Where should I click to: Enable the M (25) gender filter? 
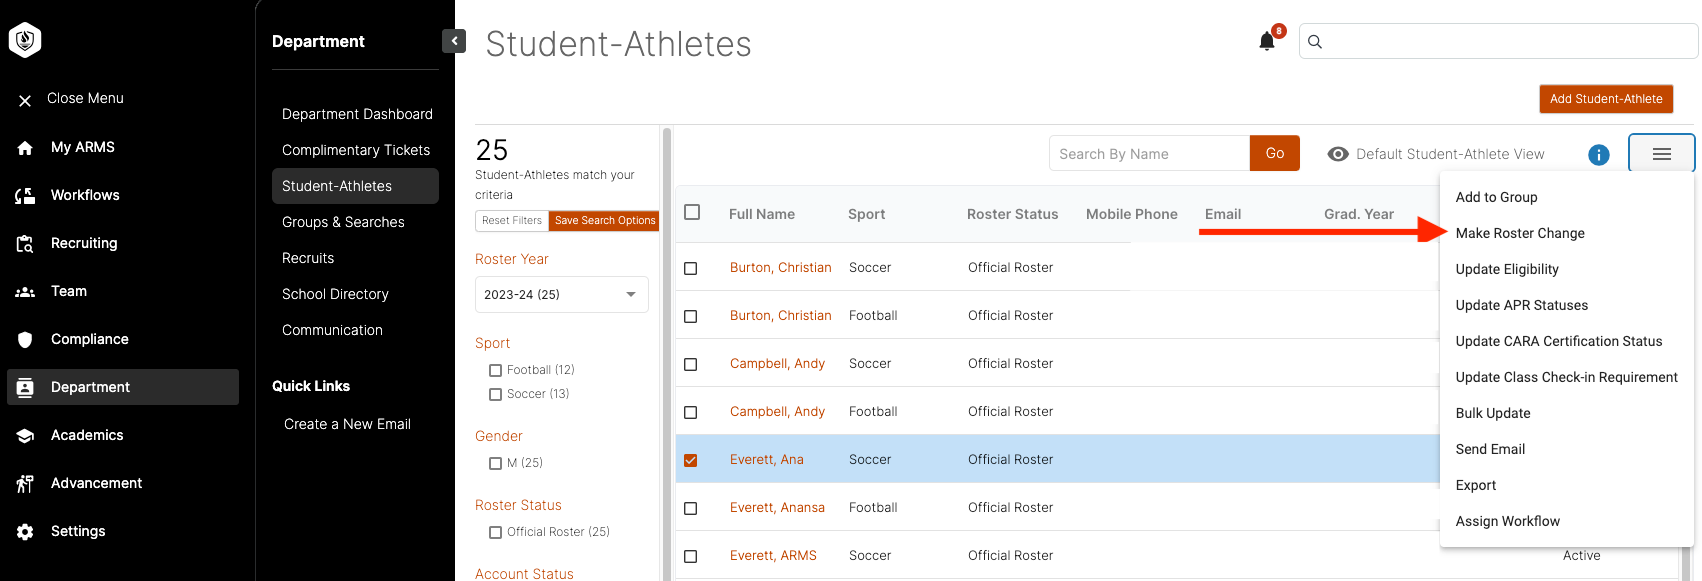point(495,463)
